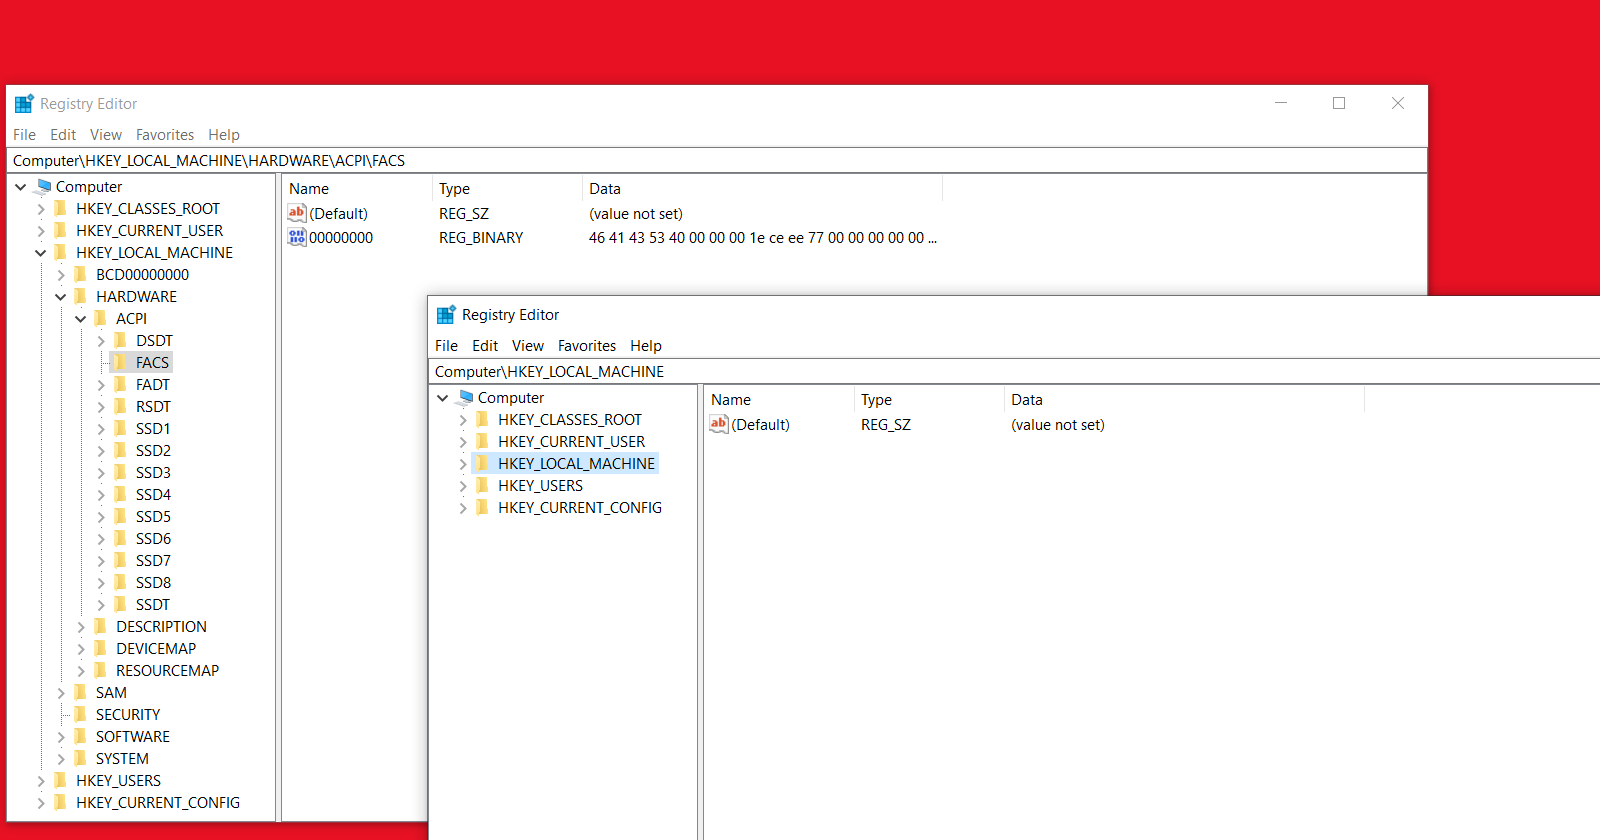Collapse the ACPI tree node
Screen dimensions: 1600x840
[81, 319]
